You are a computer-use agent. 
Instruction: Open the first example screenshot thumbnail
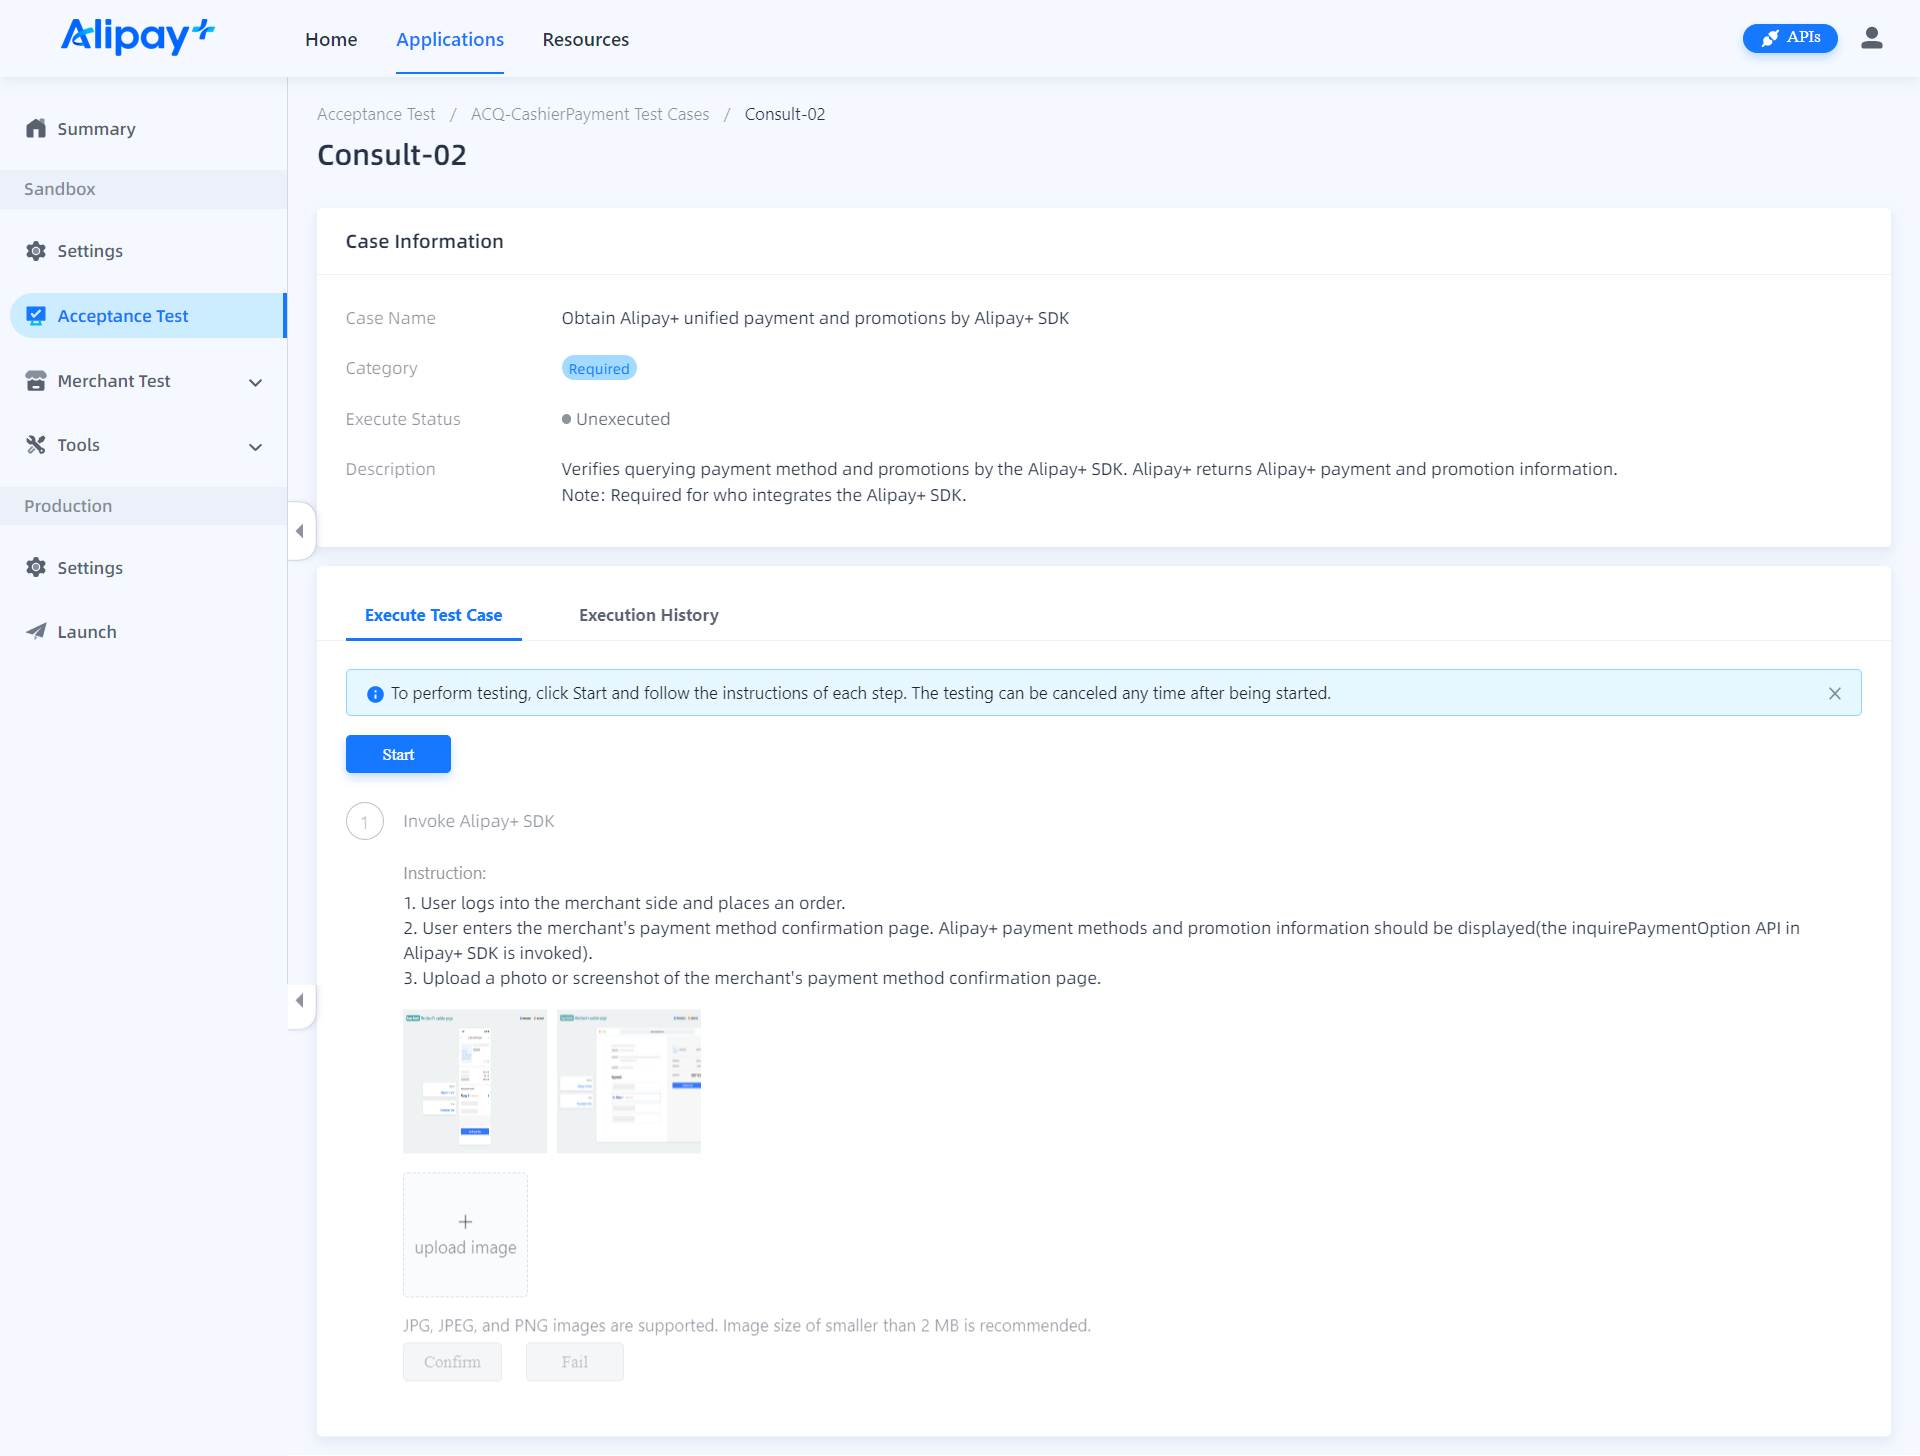pos(474,1081)
